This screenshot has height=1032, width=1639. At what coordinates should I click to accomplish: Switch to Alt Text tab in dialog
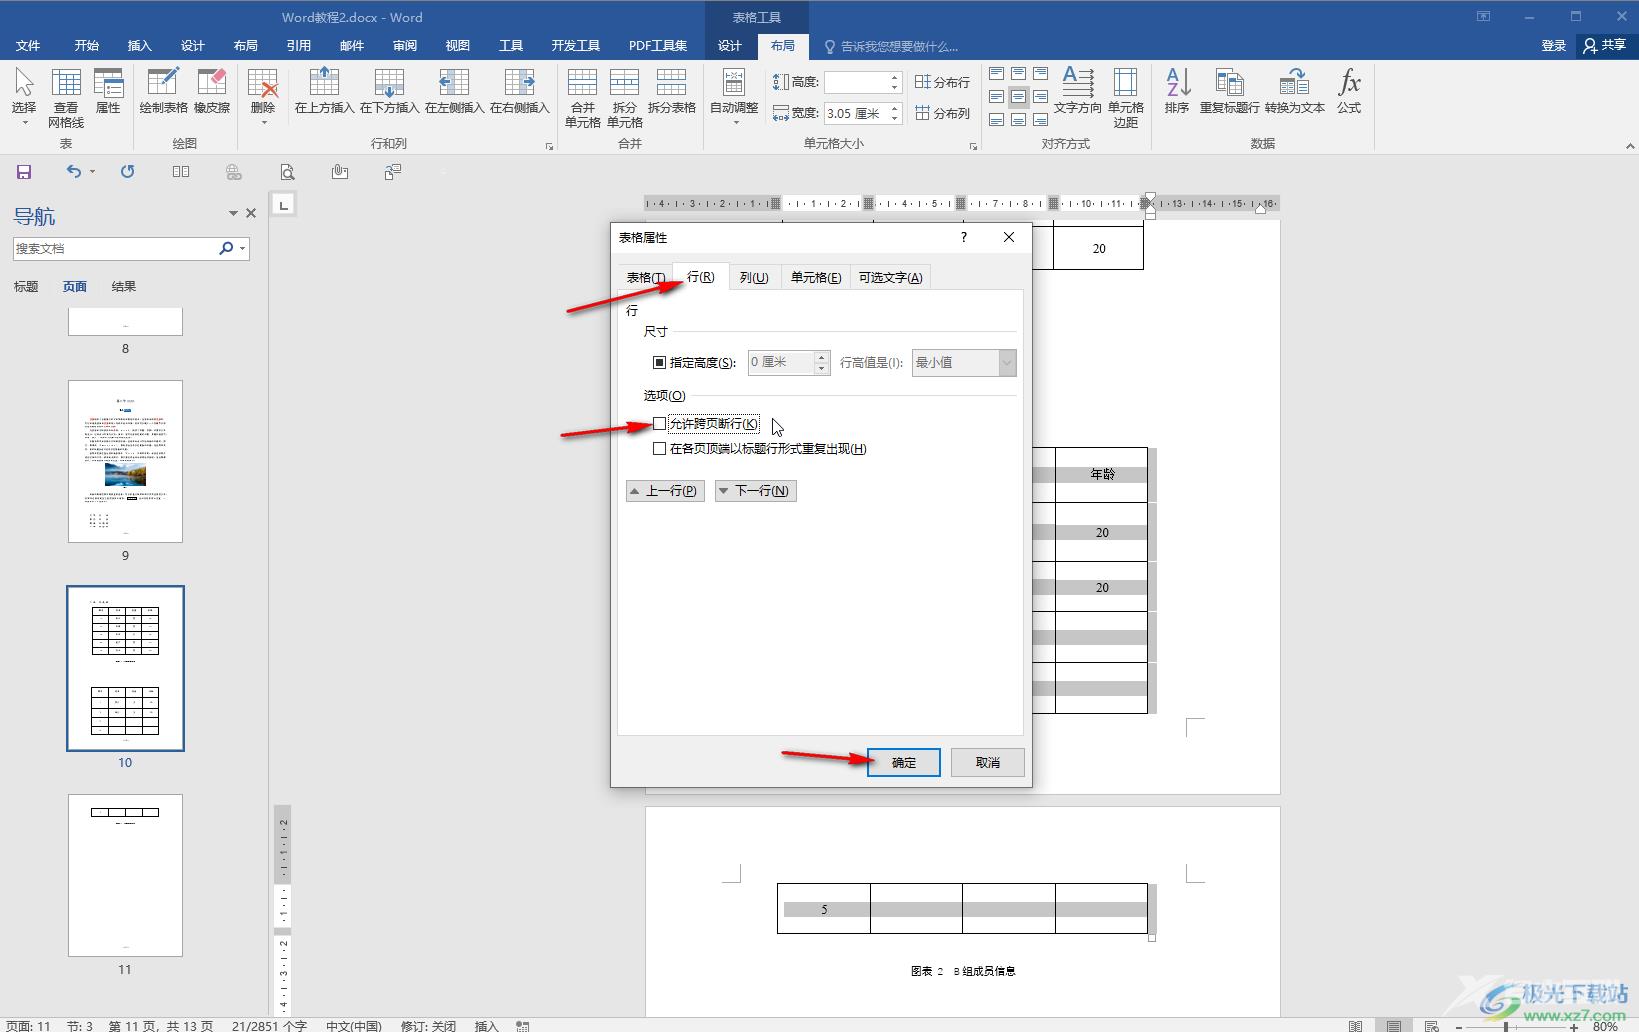pos(890,277)
